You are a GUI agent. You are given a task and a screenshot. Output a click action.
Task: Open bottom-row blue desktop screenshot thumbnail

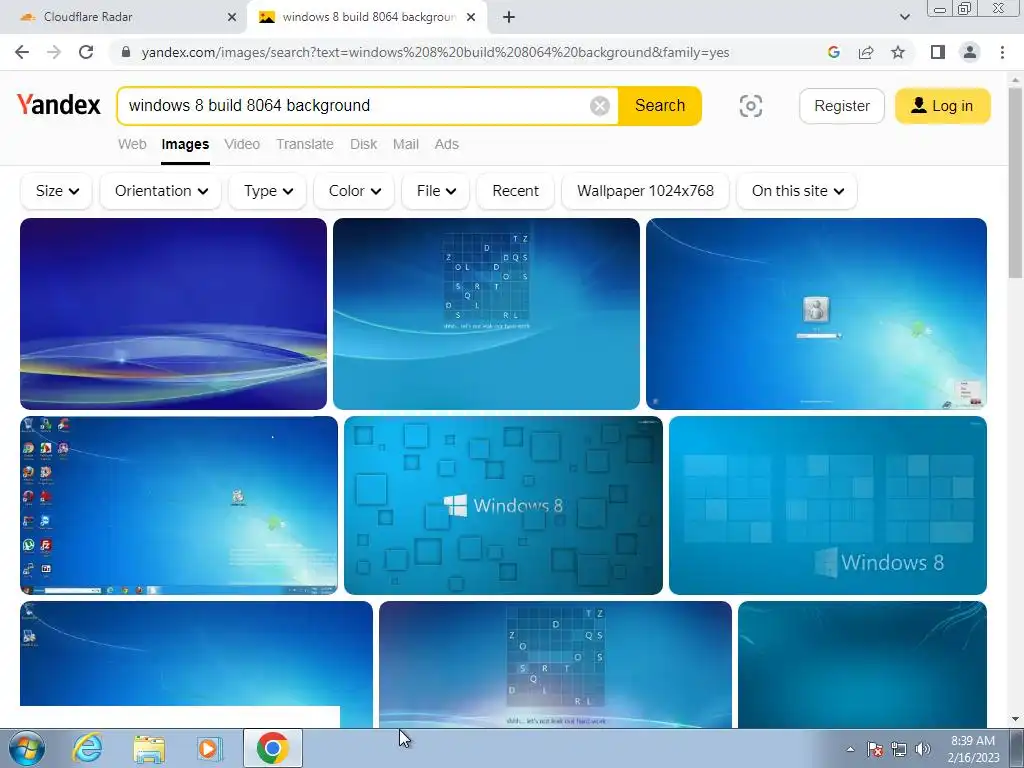click(x=196, y=653)
